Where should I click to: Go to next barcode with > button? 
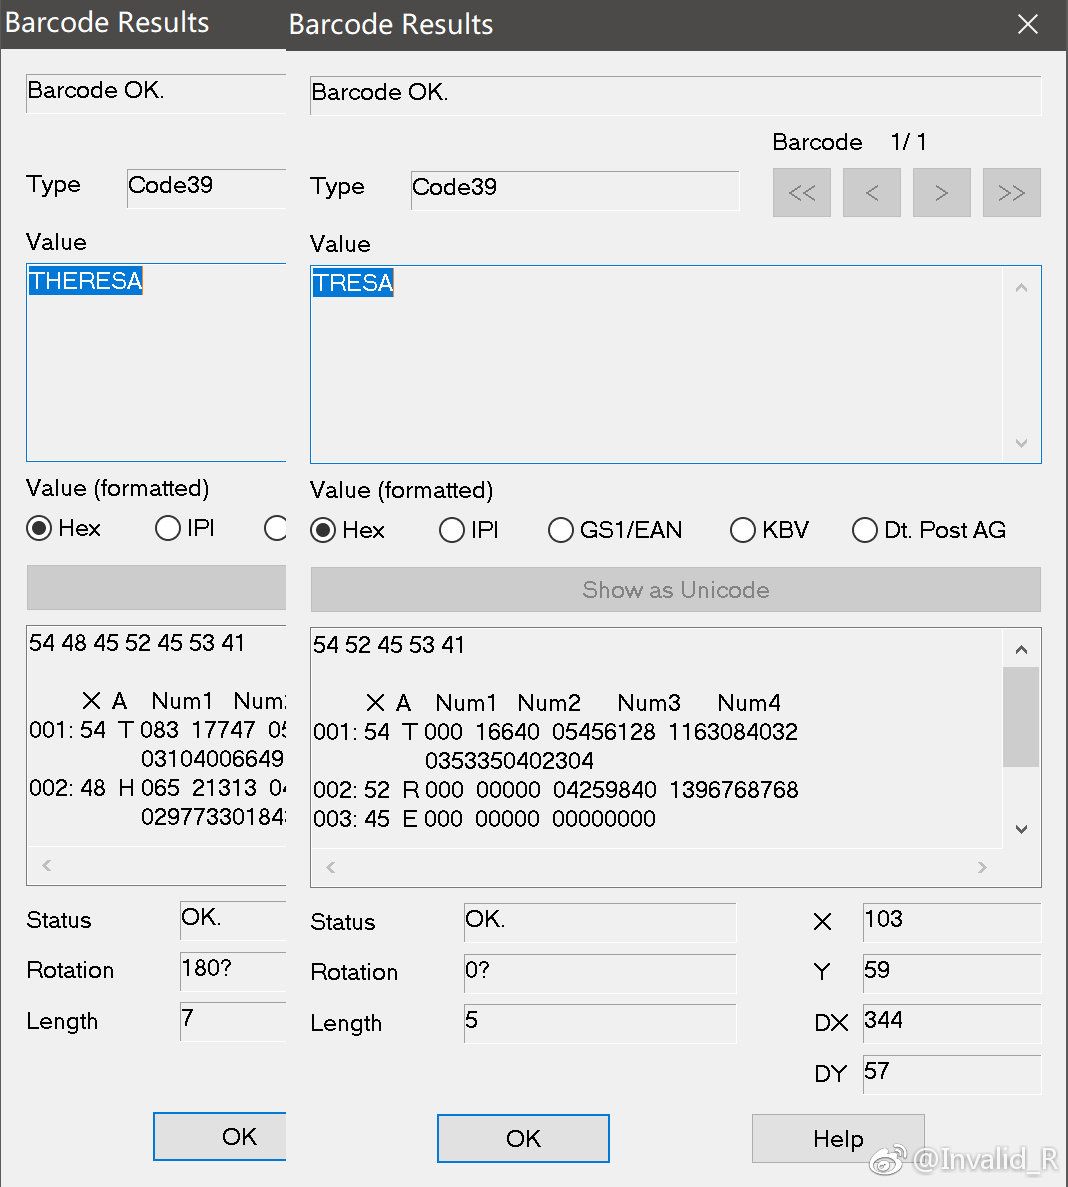pyautogui.click(x=942, y=193)
